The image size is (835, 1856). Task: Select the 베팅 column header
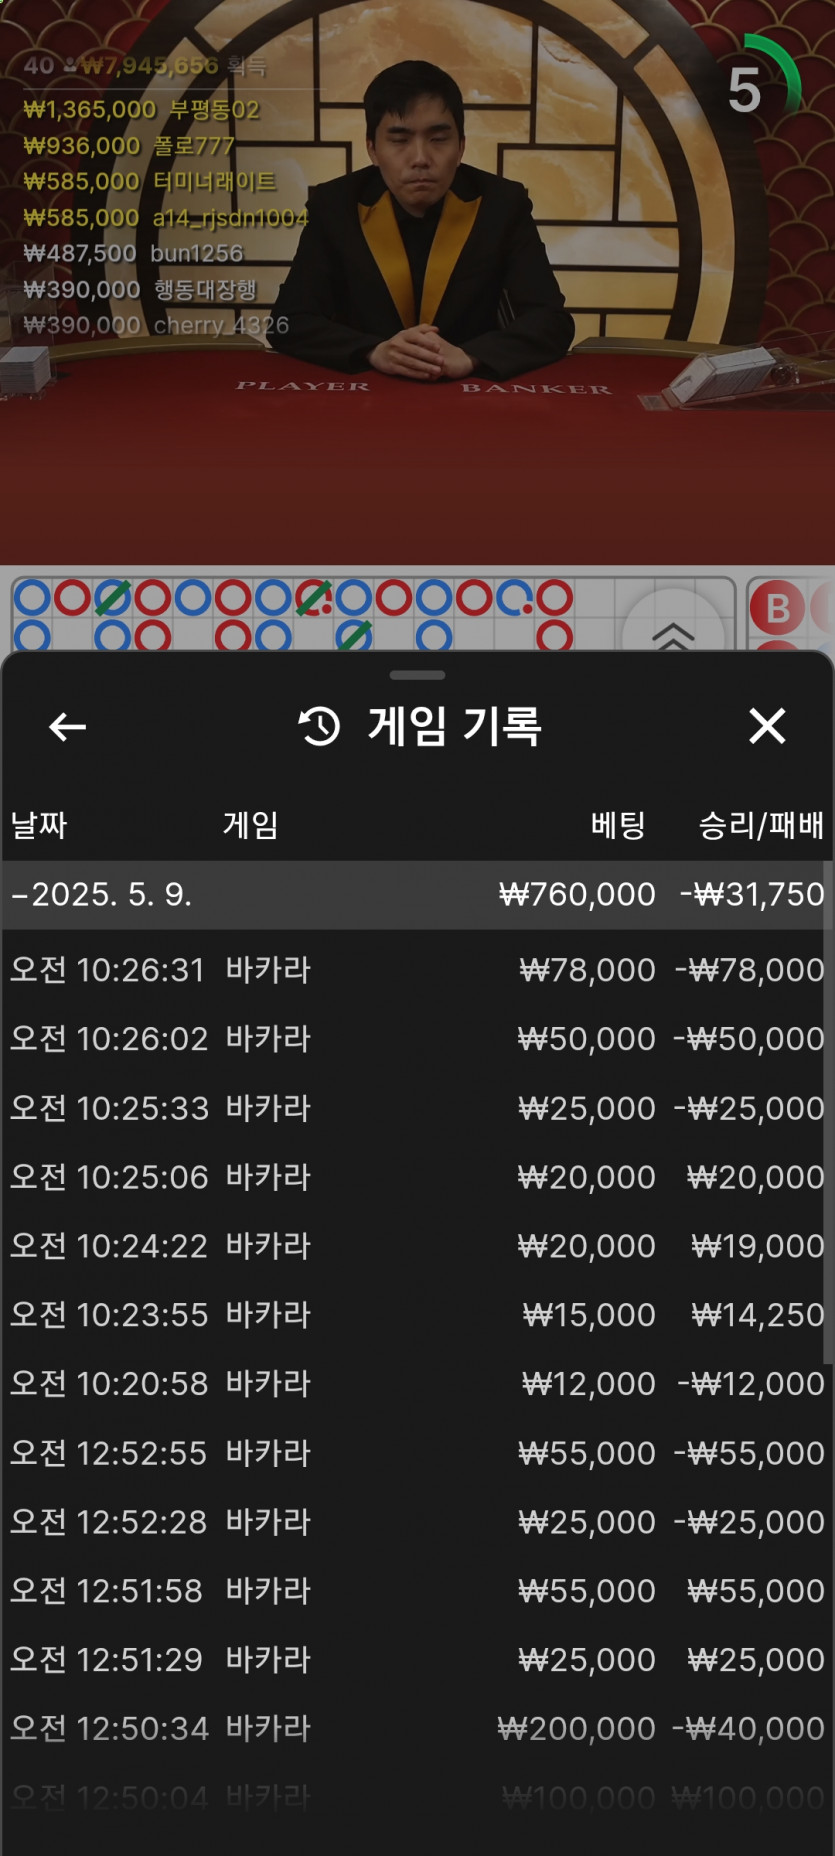point(618,825)
